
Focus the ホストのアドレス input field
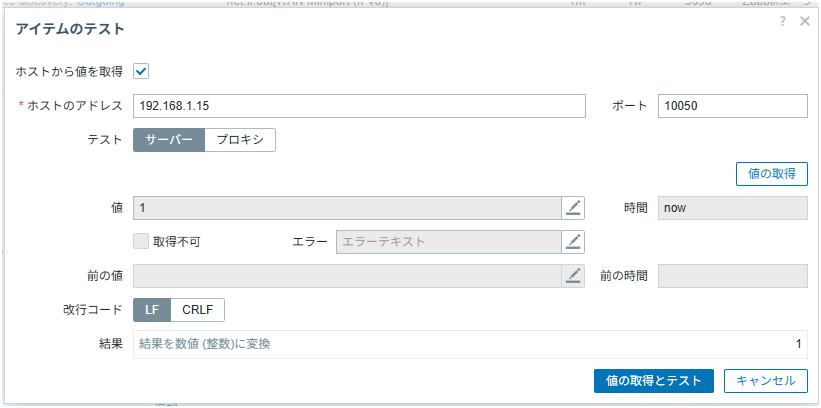pos(359,106)
